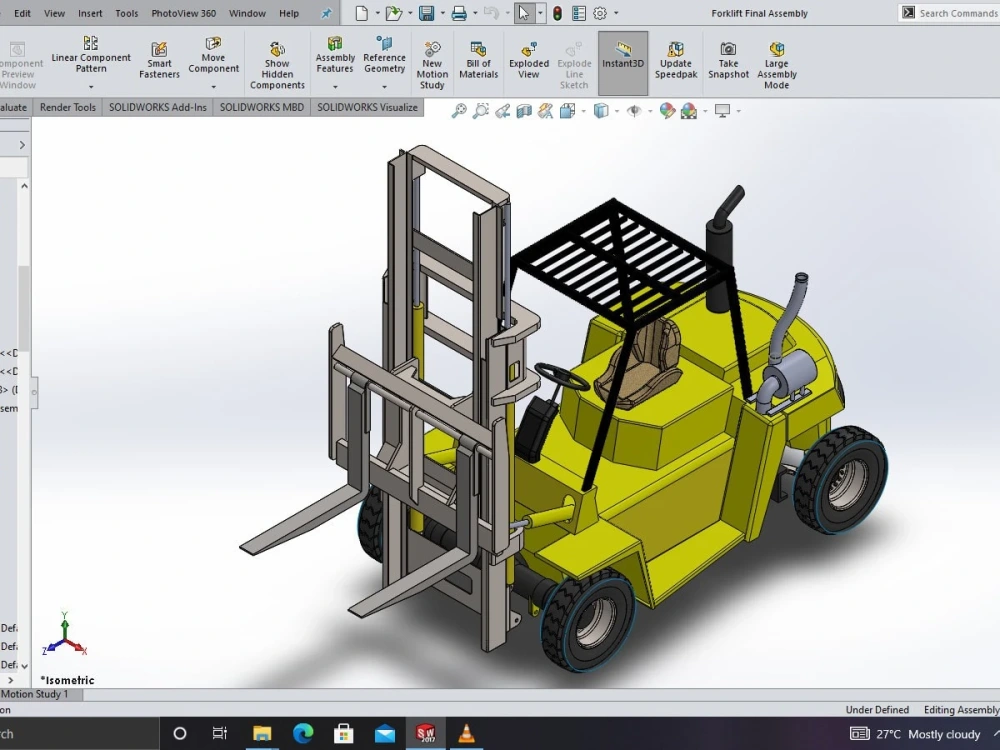Open the Insert menu
The height and width of the screenshot is (750, 1000).
[90, 13]
